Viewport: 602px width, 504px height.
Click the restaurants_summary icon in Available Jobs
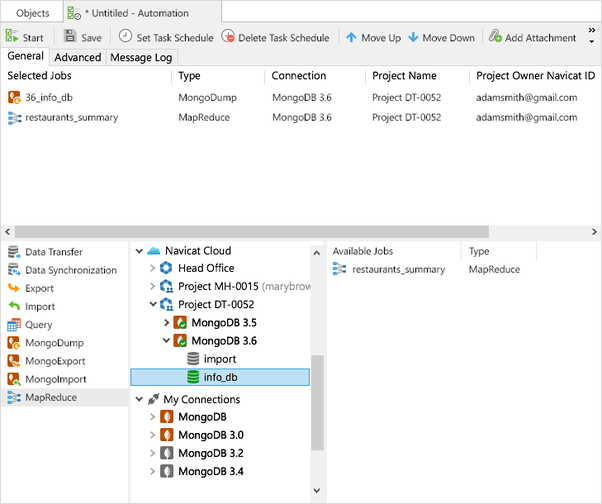click(x=339, y=269)
